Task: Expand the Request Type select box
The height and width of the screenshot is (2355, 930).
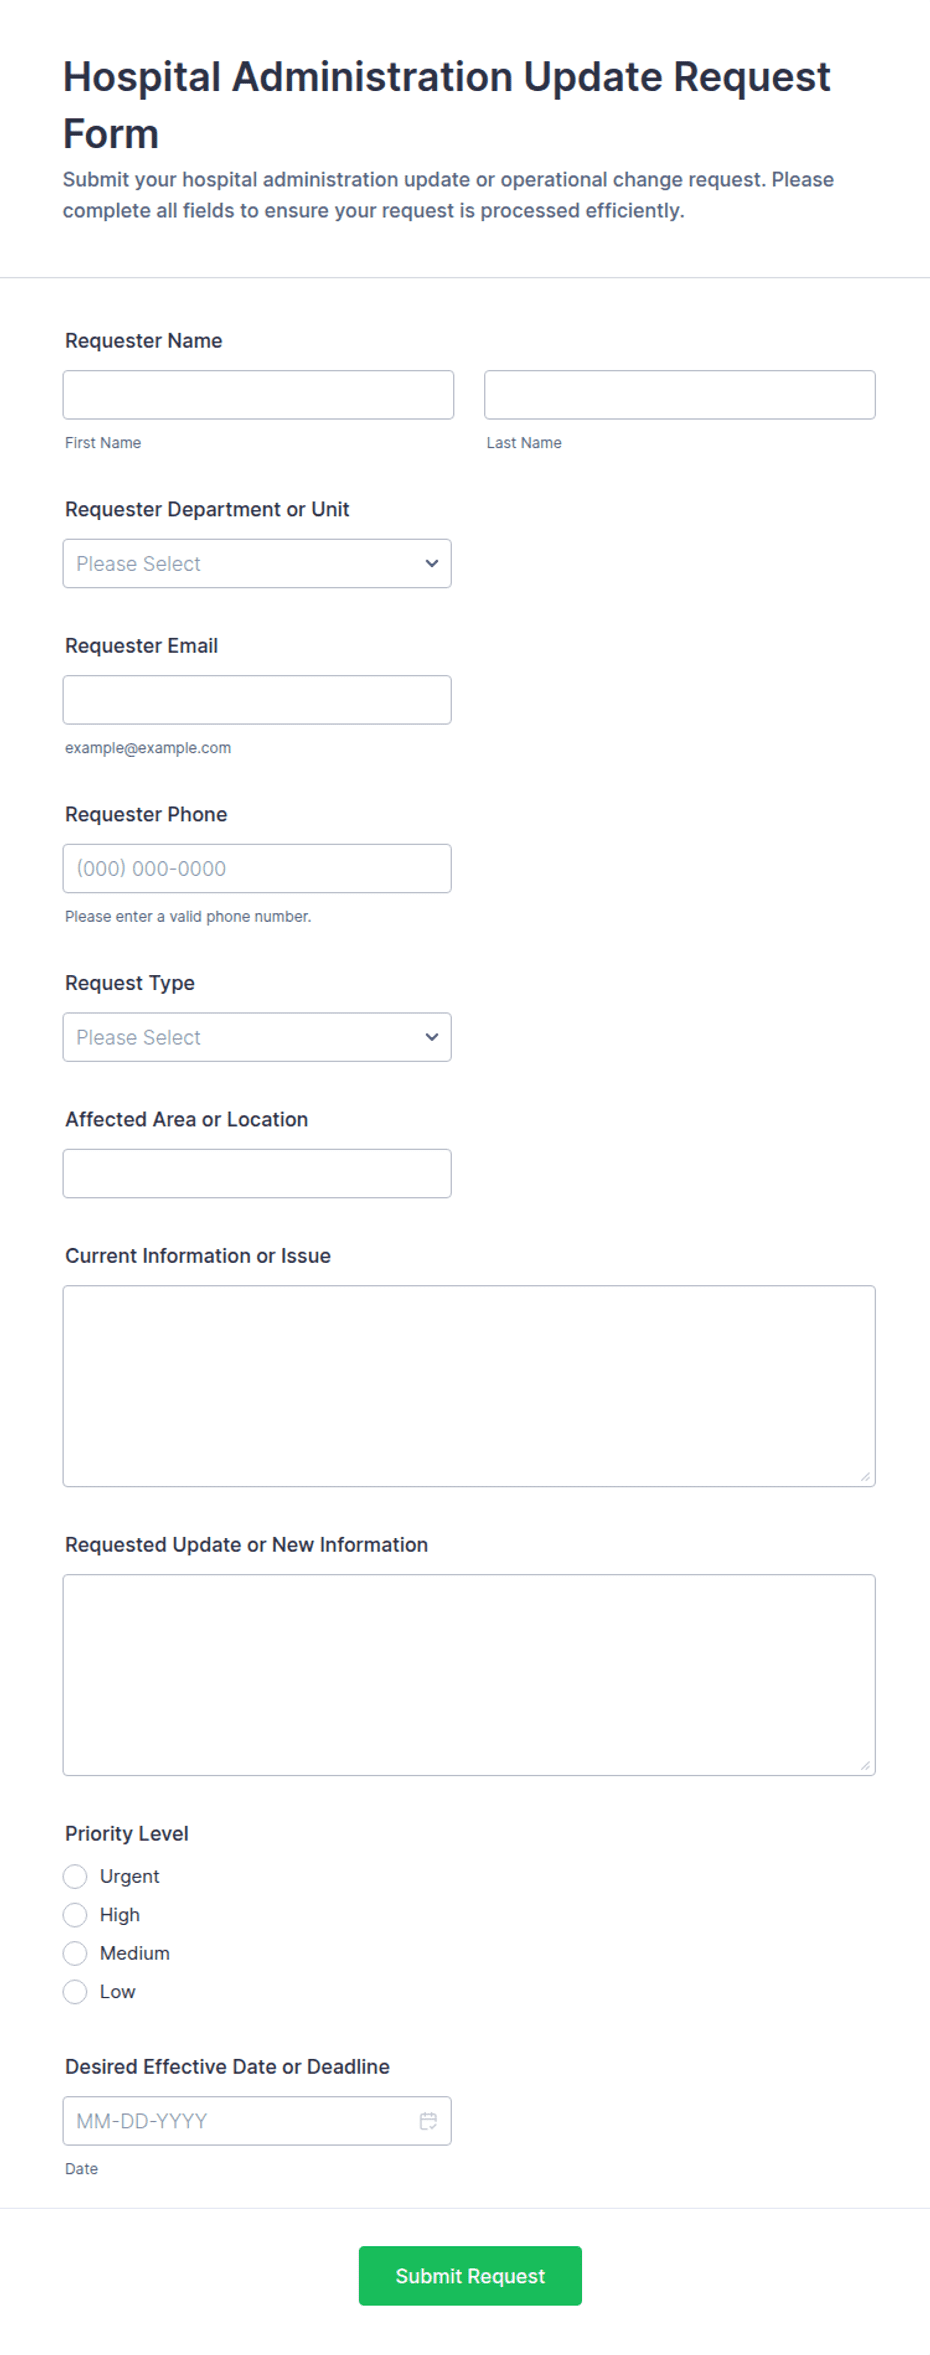Action: [257, 1037]
